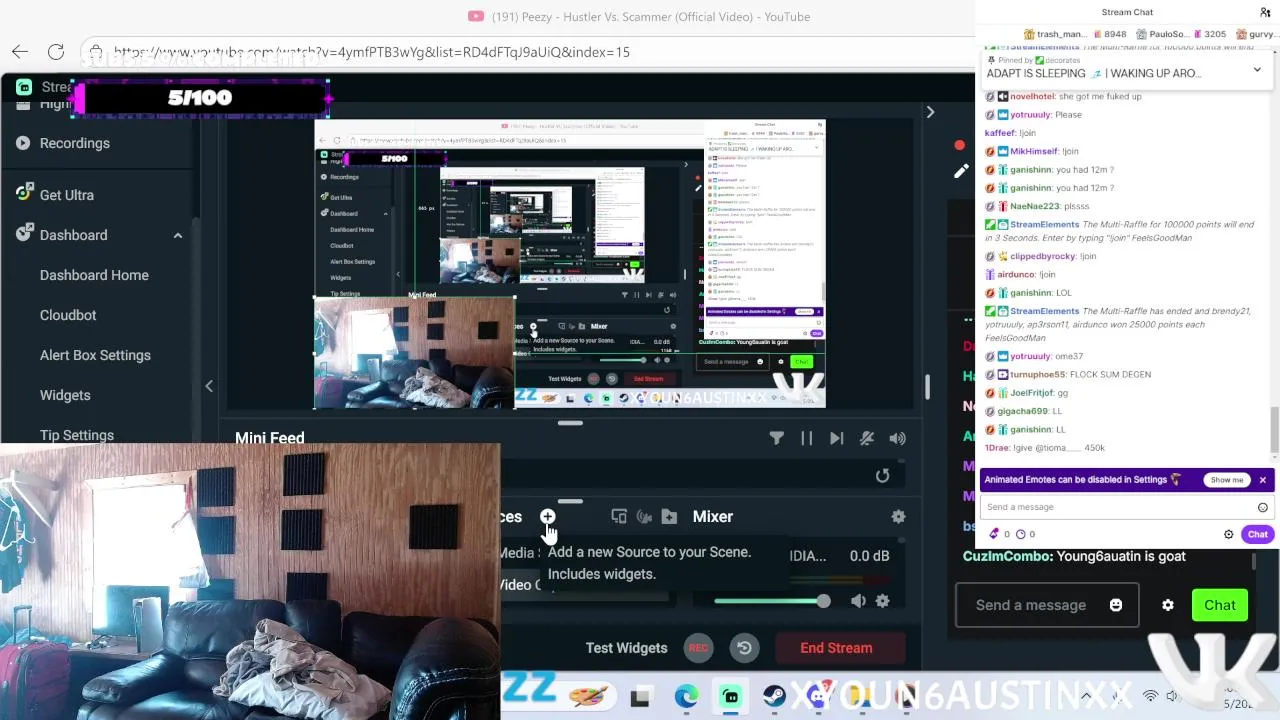The height and width of the screenshot is (720, 1280).
Task: Click the Show me button
Action: [x=1227, y=480]
